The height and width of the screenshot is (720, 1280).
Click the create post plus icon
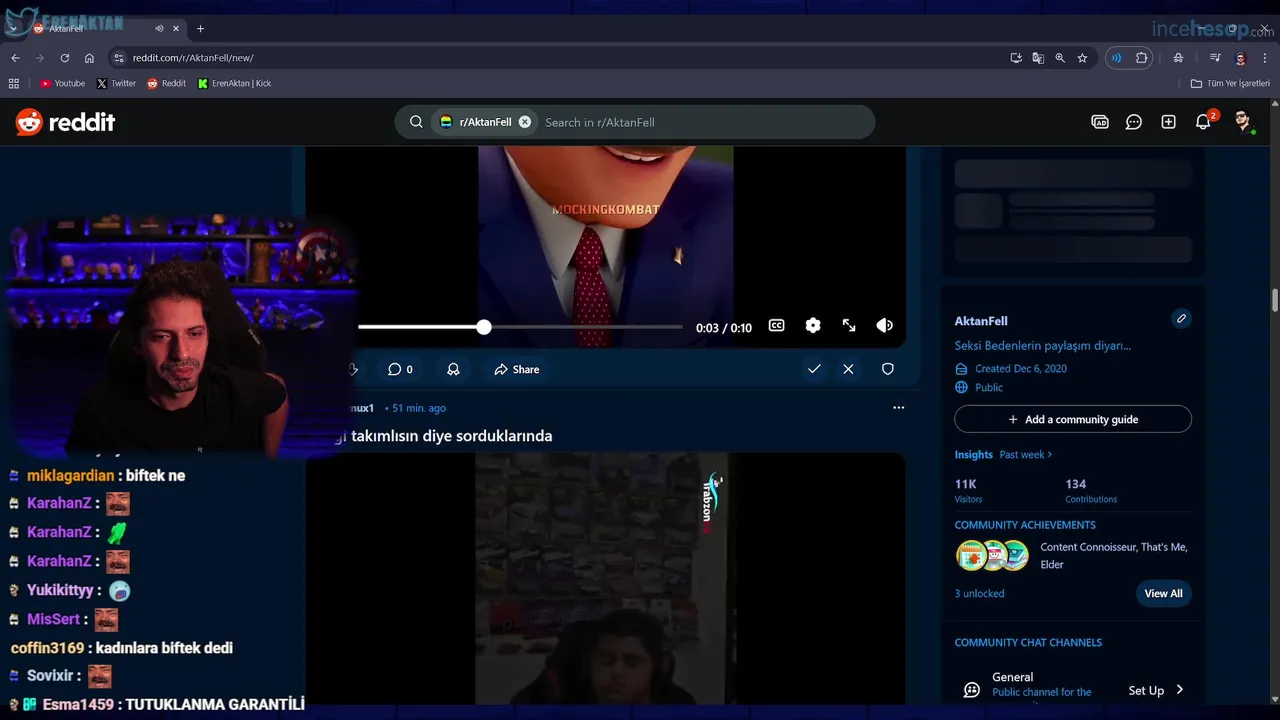1168,122
